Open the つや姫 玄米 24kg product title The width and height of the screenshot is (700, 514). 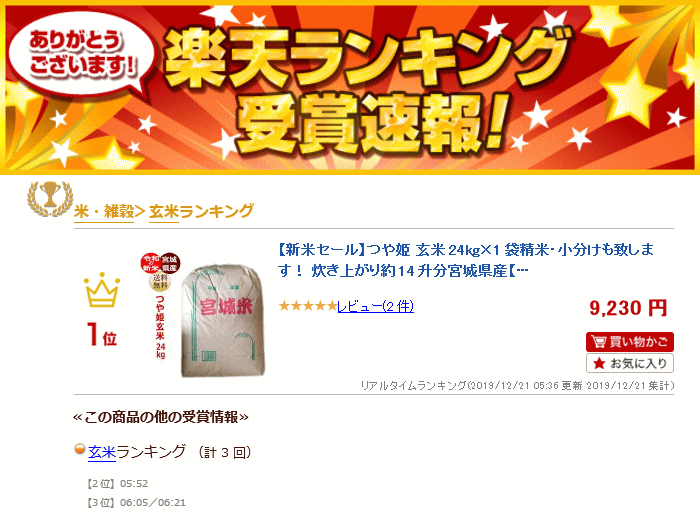point(466,260)
